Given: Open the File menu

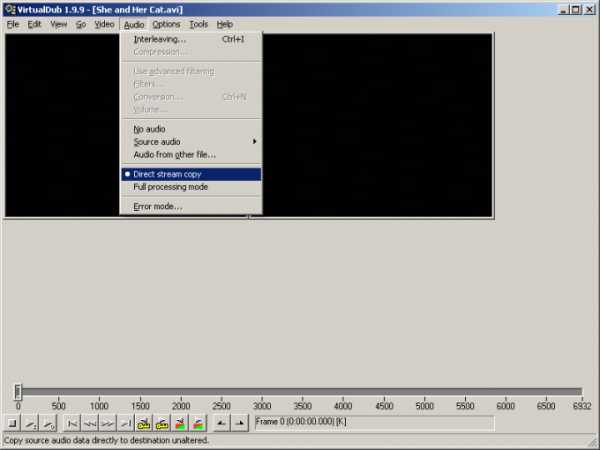Looking at the screenshot, I should point(13,24).
